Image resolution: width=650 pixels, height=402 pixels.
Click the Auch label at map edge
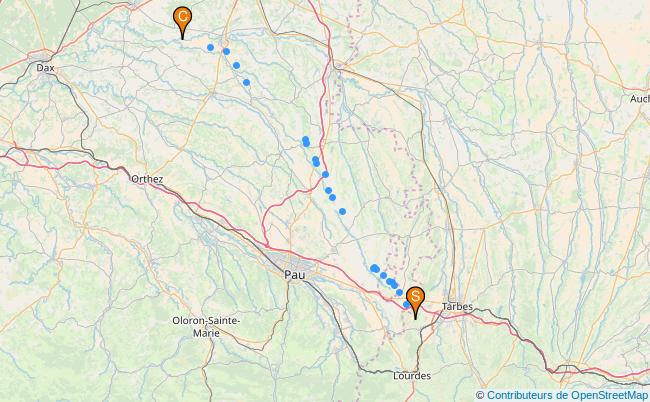coord(640,99)
